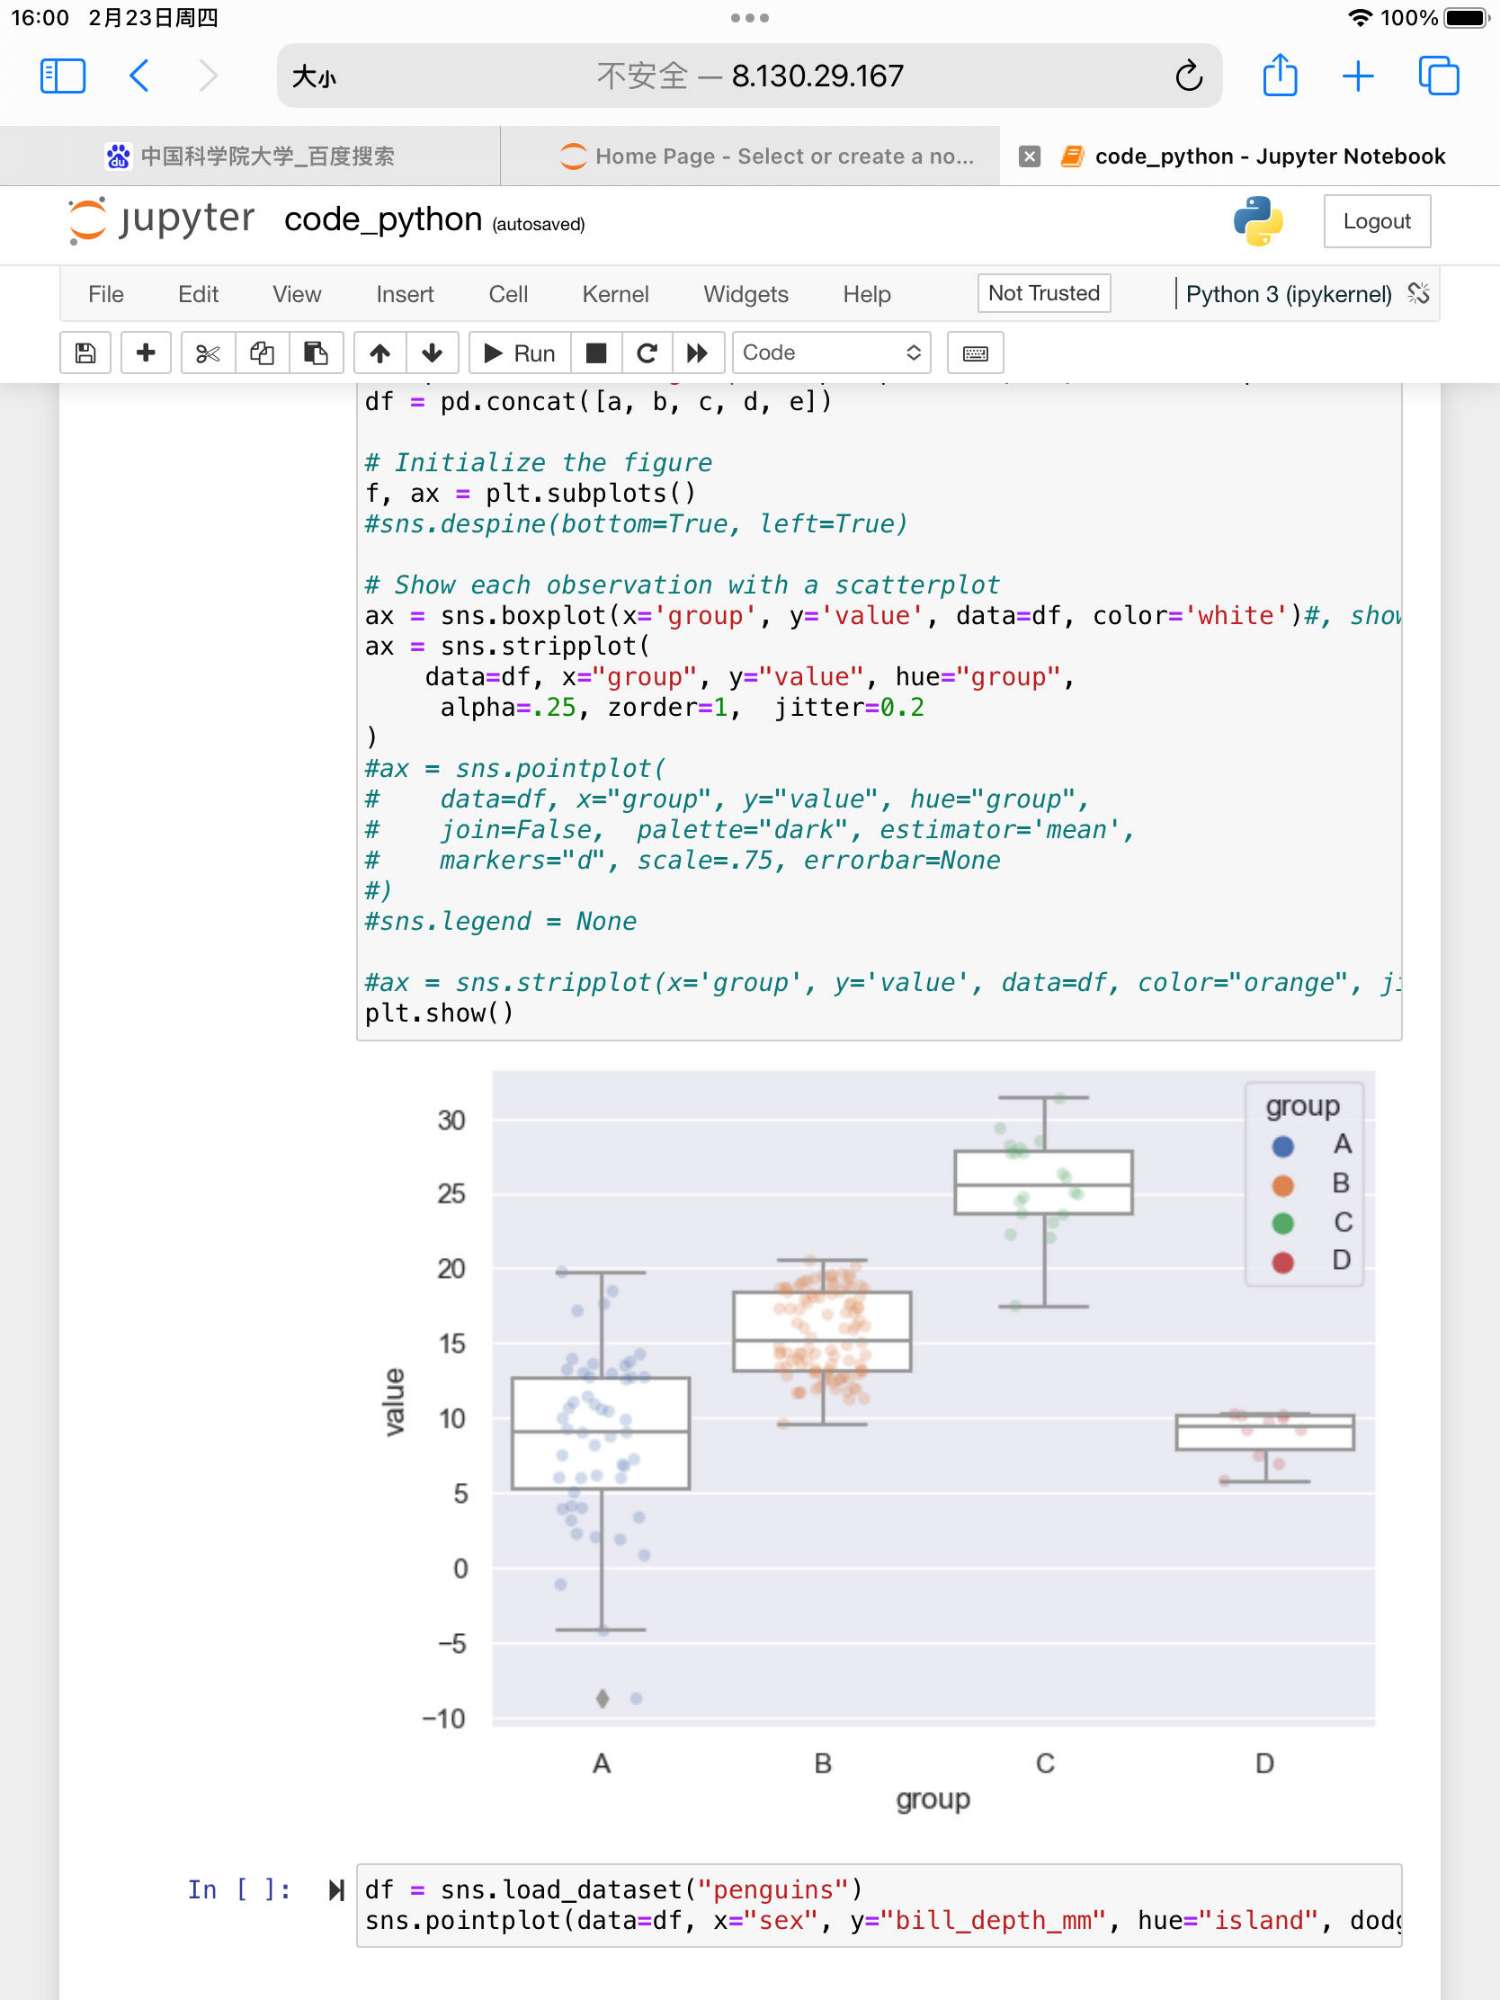Open the View menu
1500x2000 pixels.
pos(297,294)
